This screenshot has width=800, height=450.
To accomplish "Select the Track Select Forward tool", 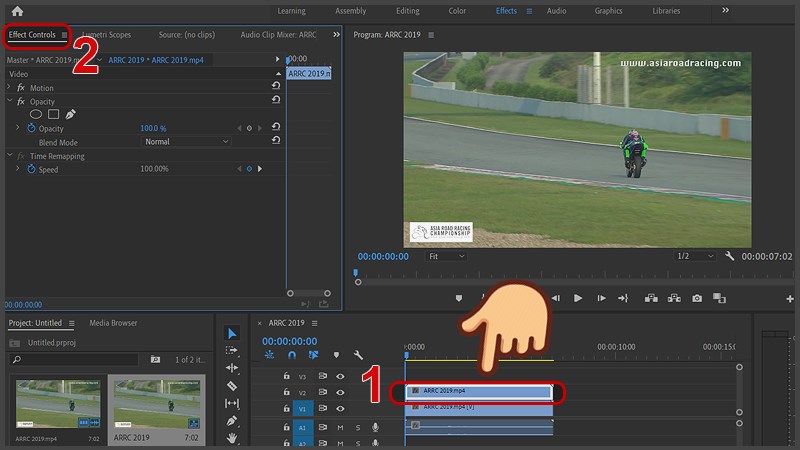I will (x=232, y=351).
